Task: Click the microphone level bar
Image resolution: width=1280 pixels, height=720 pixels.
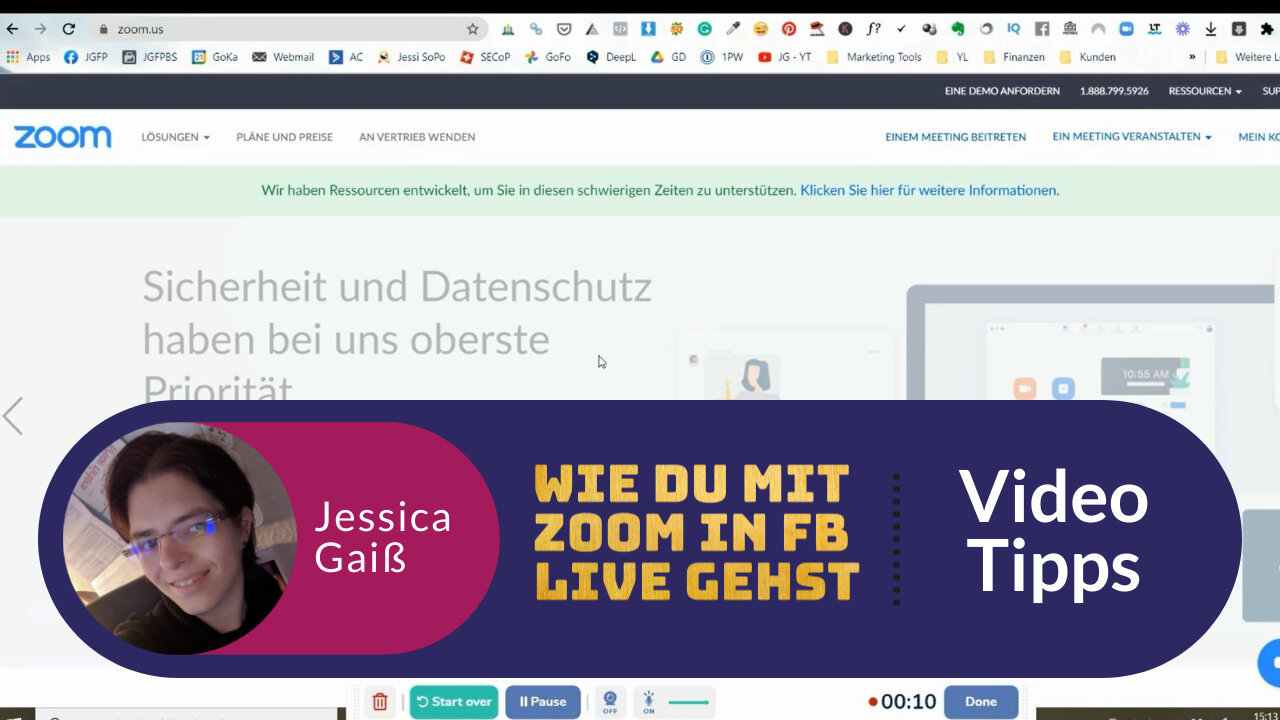Action: point(688,702)
